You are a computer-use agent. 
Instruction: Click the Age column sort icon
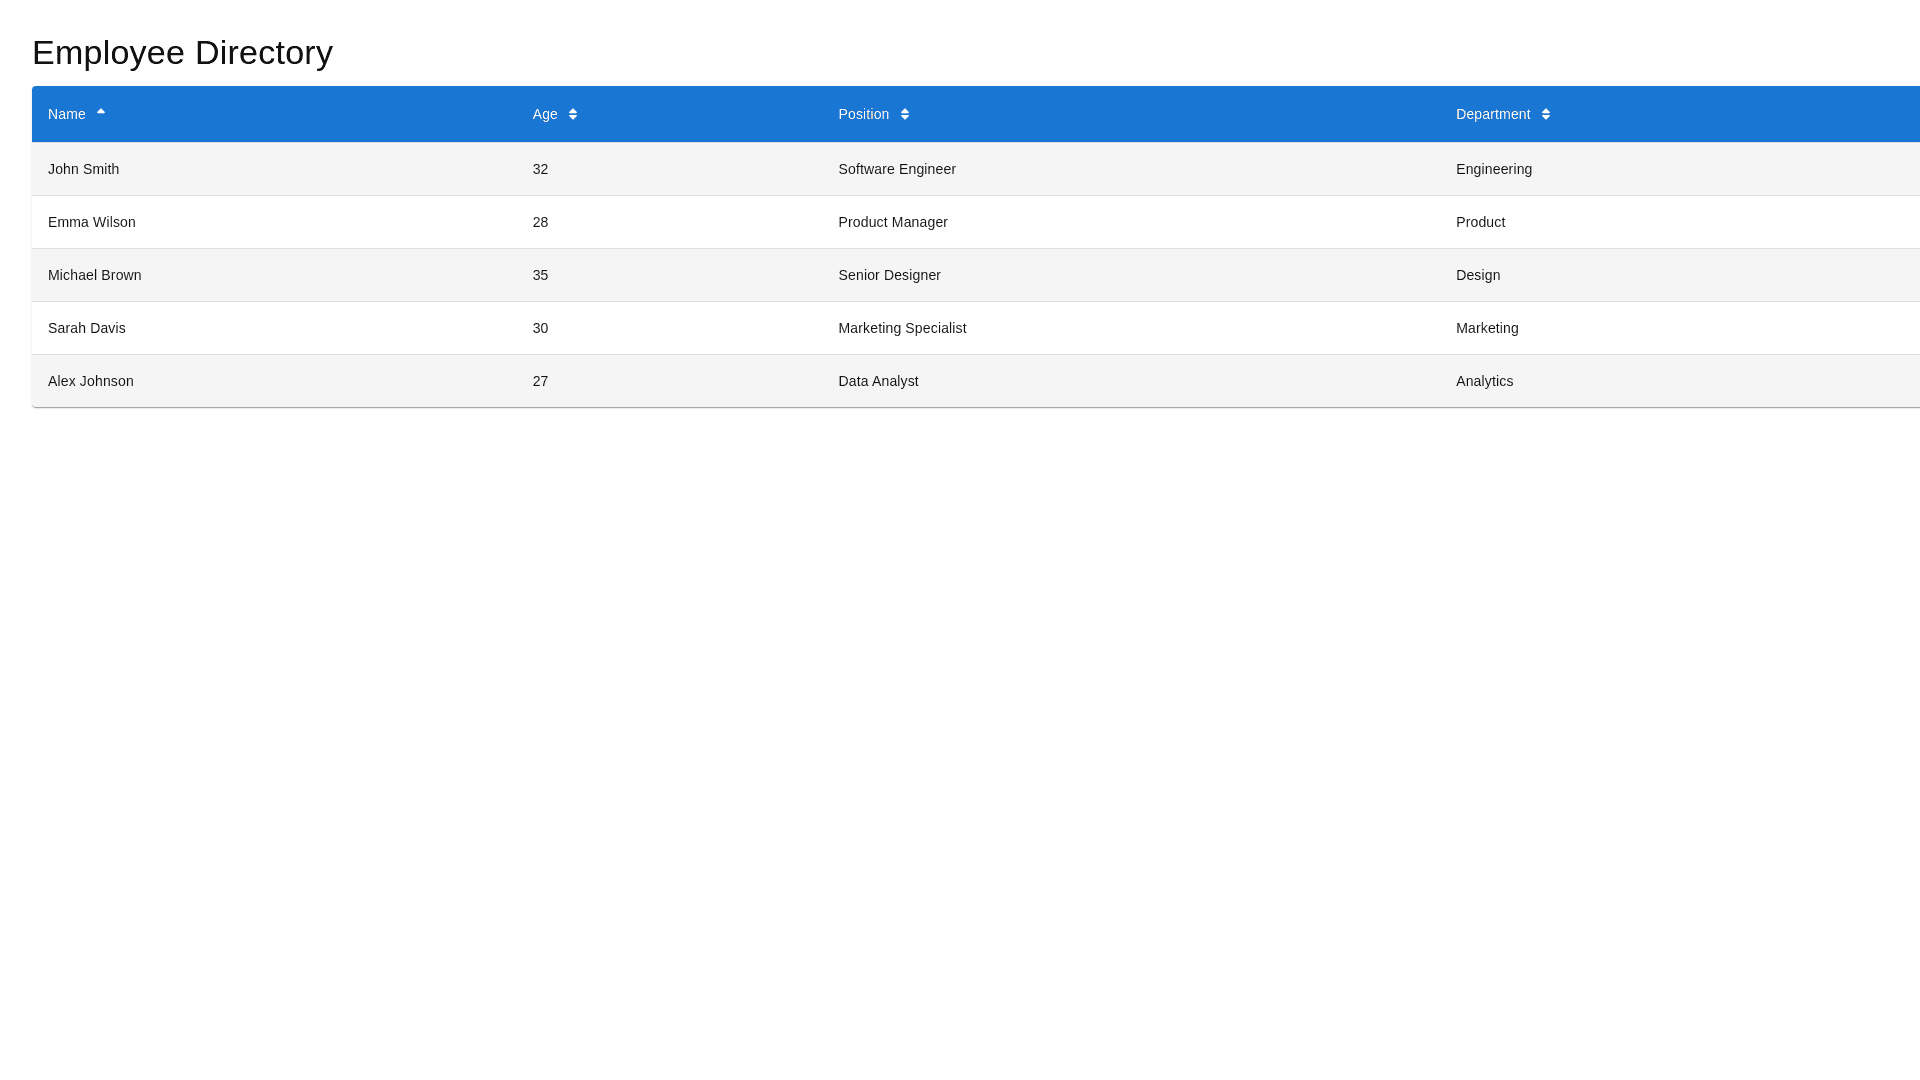coord(573,114)
